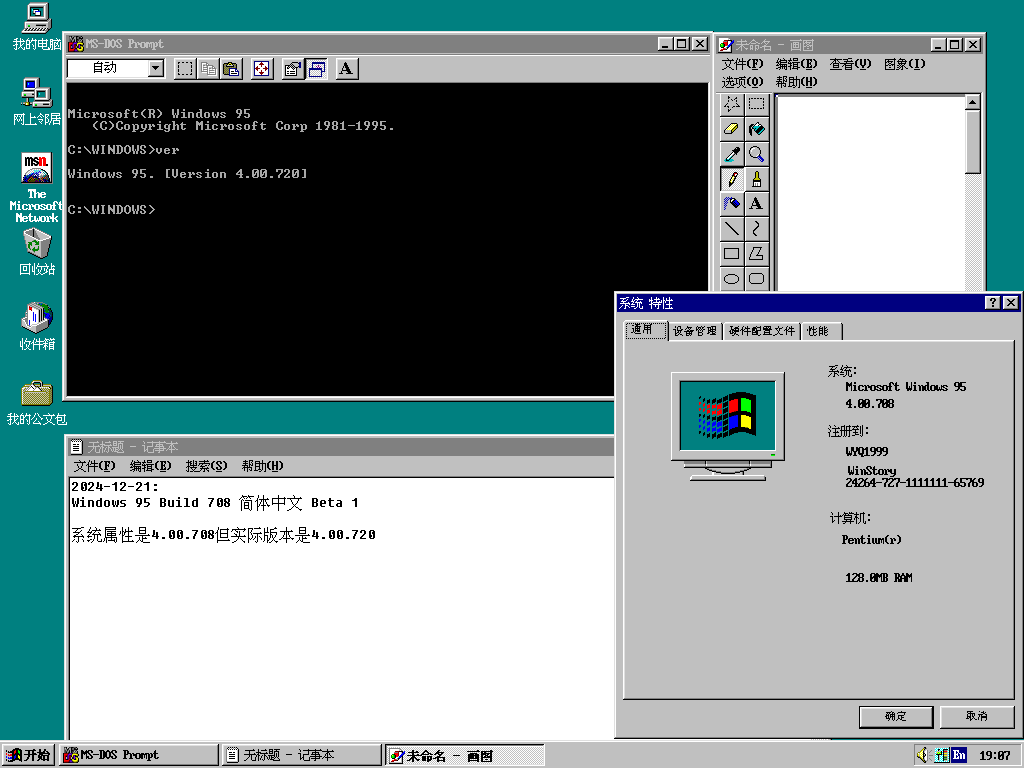Open 我的电脑 desktop icon
The height and width of the screenshot is (768, 1024).
(x=37, y=27)
